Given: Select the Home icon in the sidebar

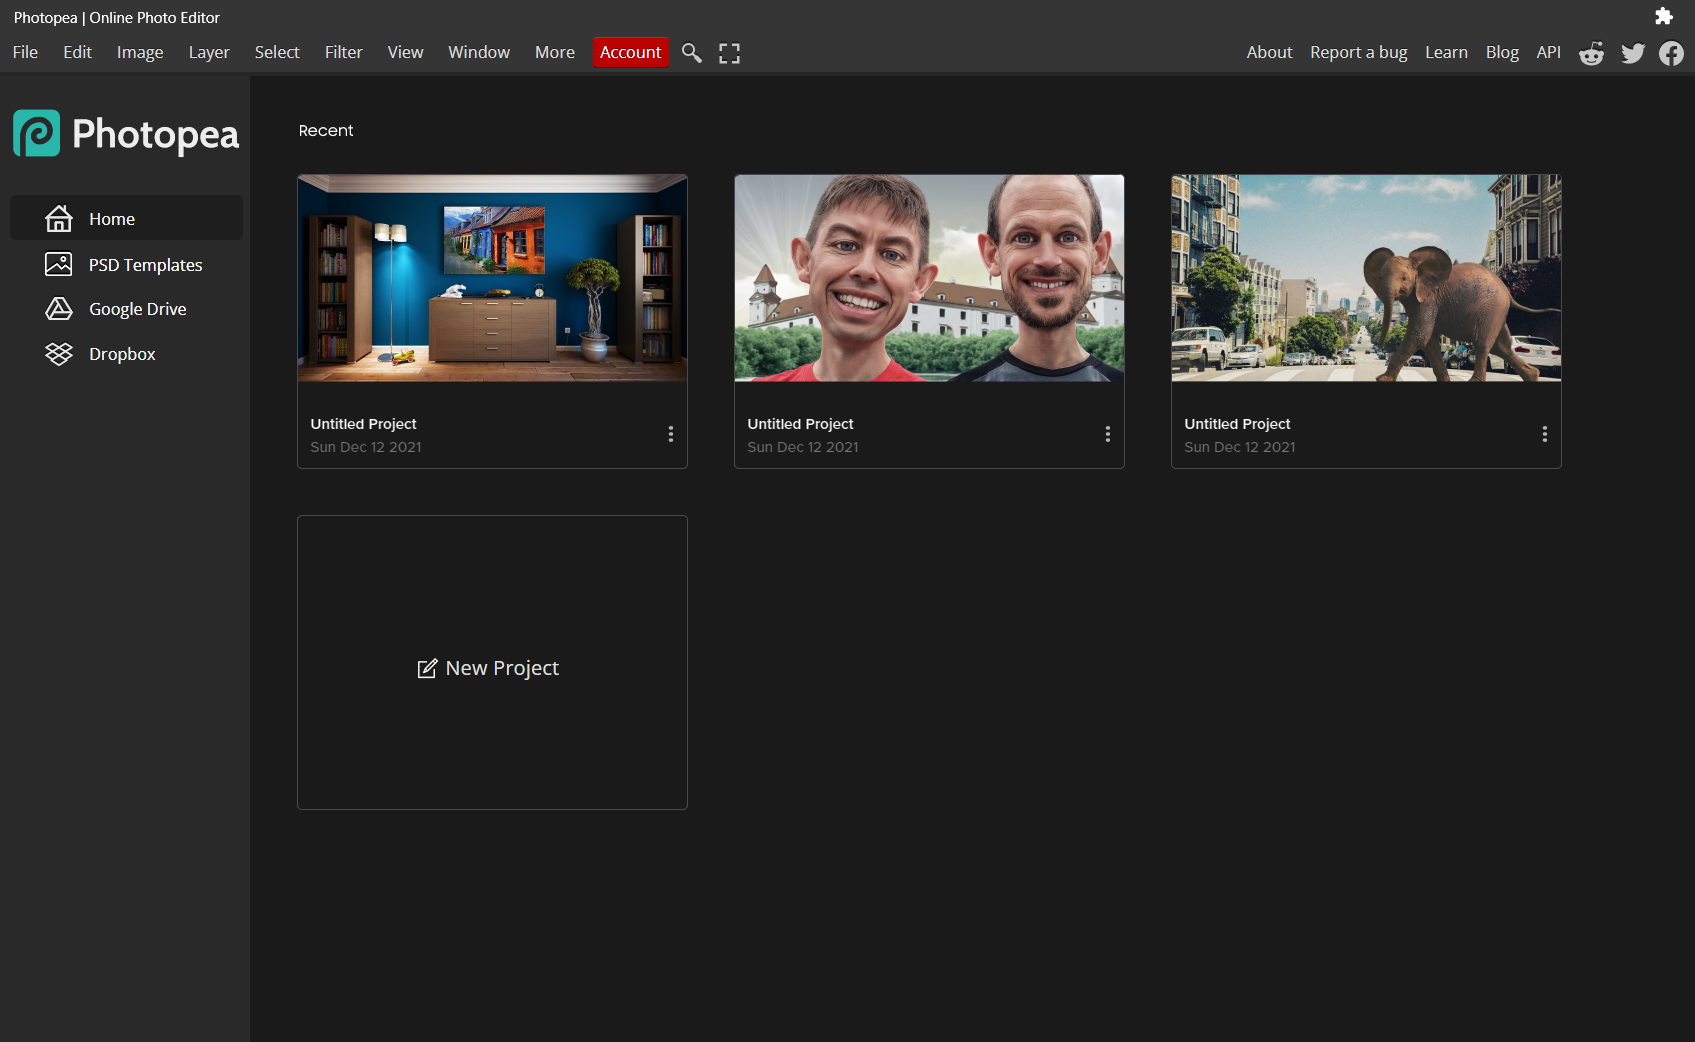Looking at the screenshot, I should coord(60,218).
